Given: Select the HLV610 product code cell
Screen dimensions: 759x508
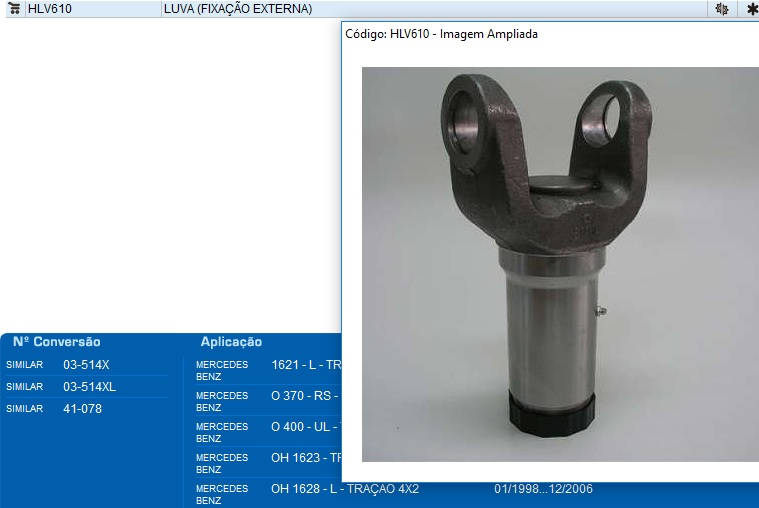Looking at the screenshot, I should click(50, 9).
